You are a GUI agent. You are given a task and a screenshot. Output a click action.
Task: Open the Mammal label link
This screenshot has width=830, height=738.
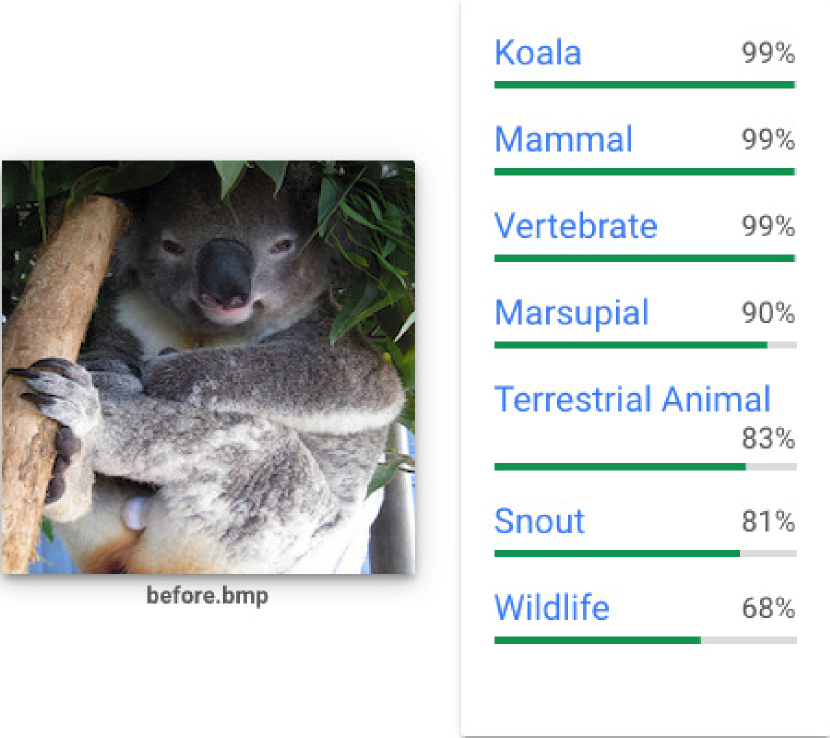[563, 140]
